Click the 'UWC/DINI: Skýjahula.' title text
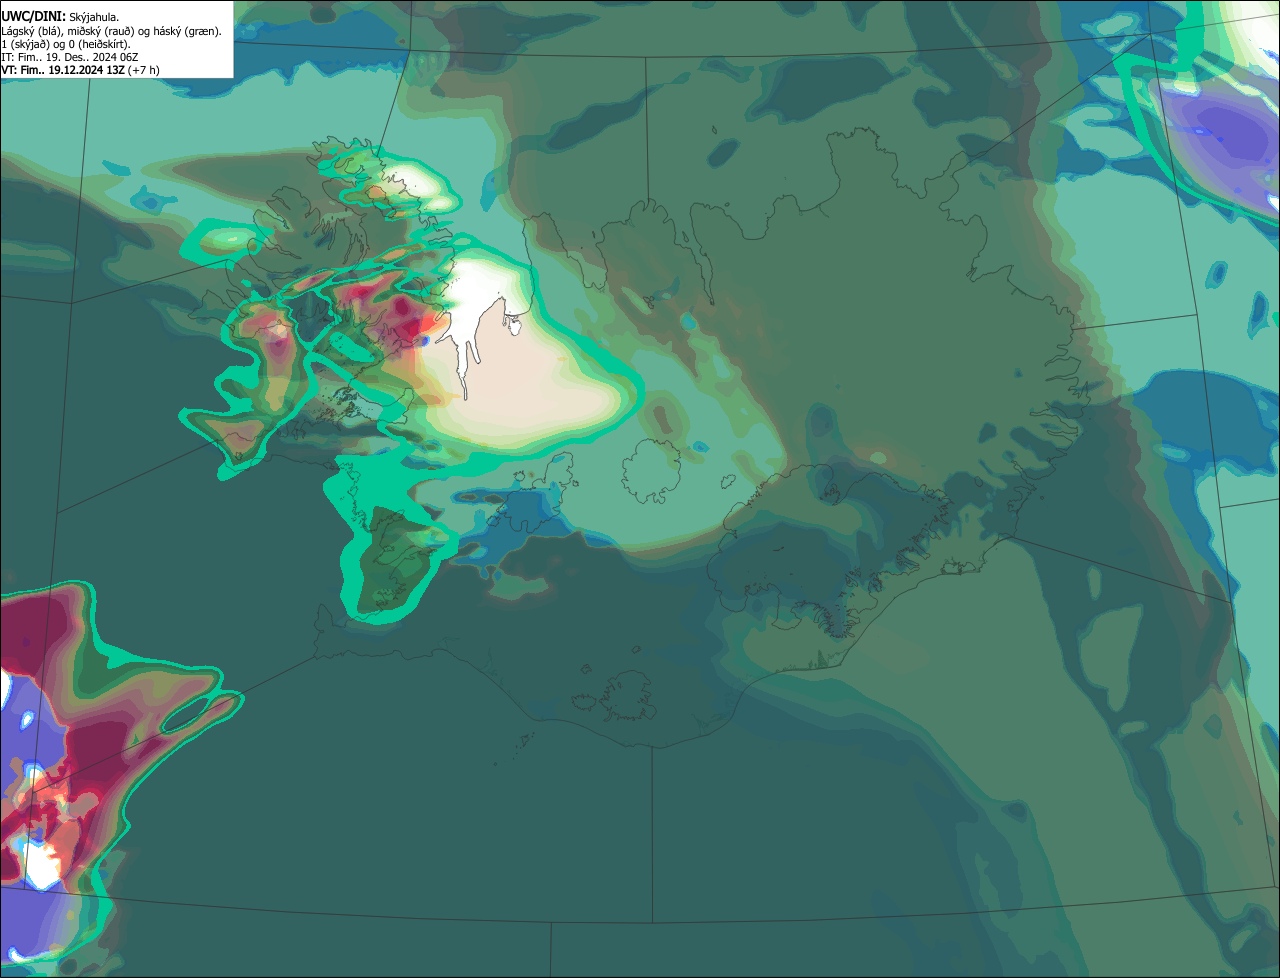The width and height of the screenshot is (1280, 978). (60, 17)
